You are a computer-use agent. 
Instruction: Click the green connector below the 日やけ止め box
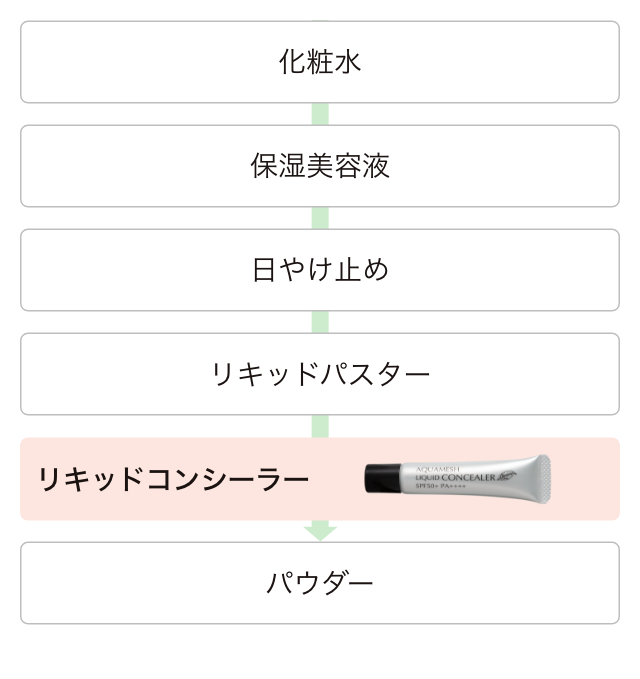tap(320, 322)
